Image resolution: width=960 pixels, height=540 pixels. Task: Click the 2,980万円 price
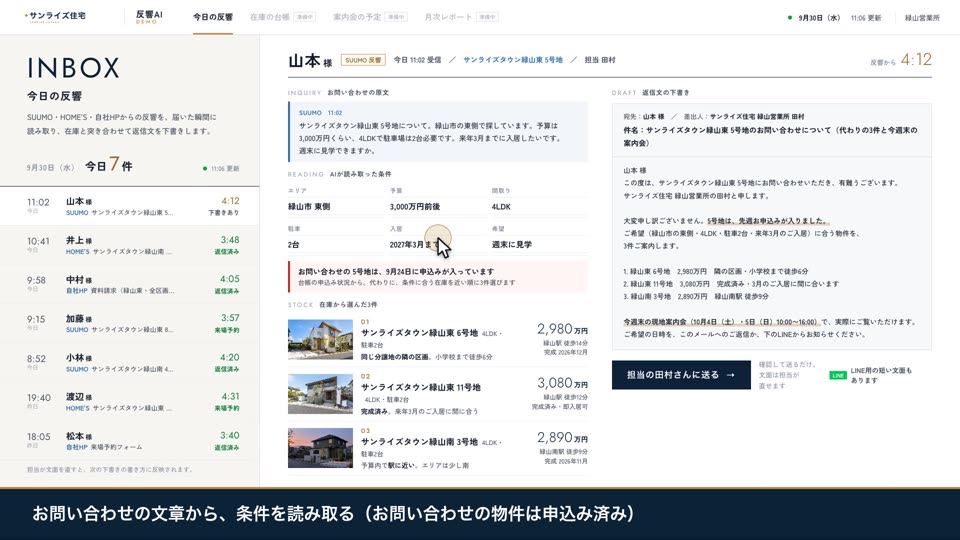562,329
